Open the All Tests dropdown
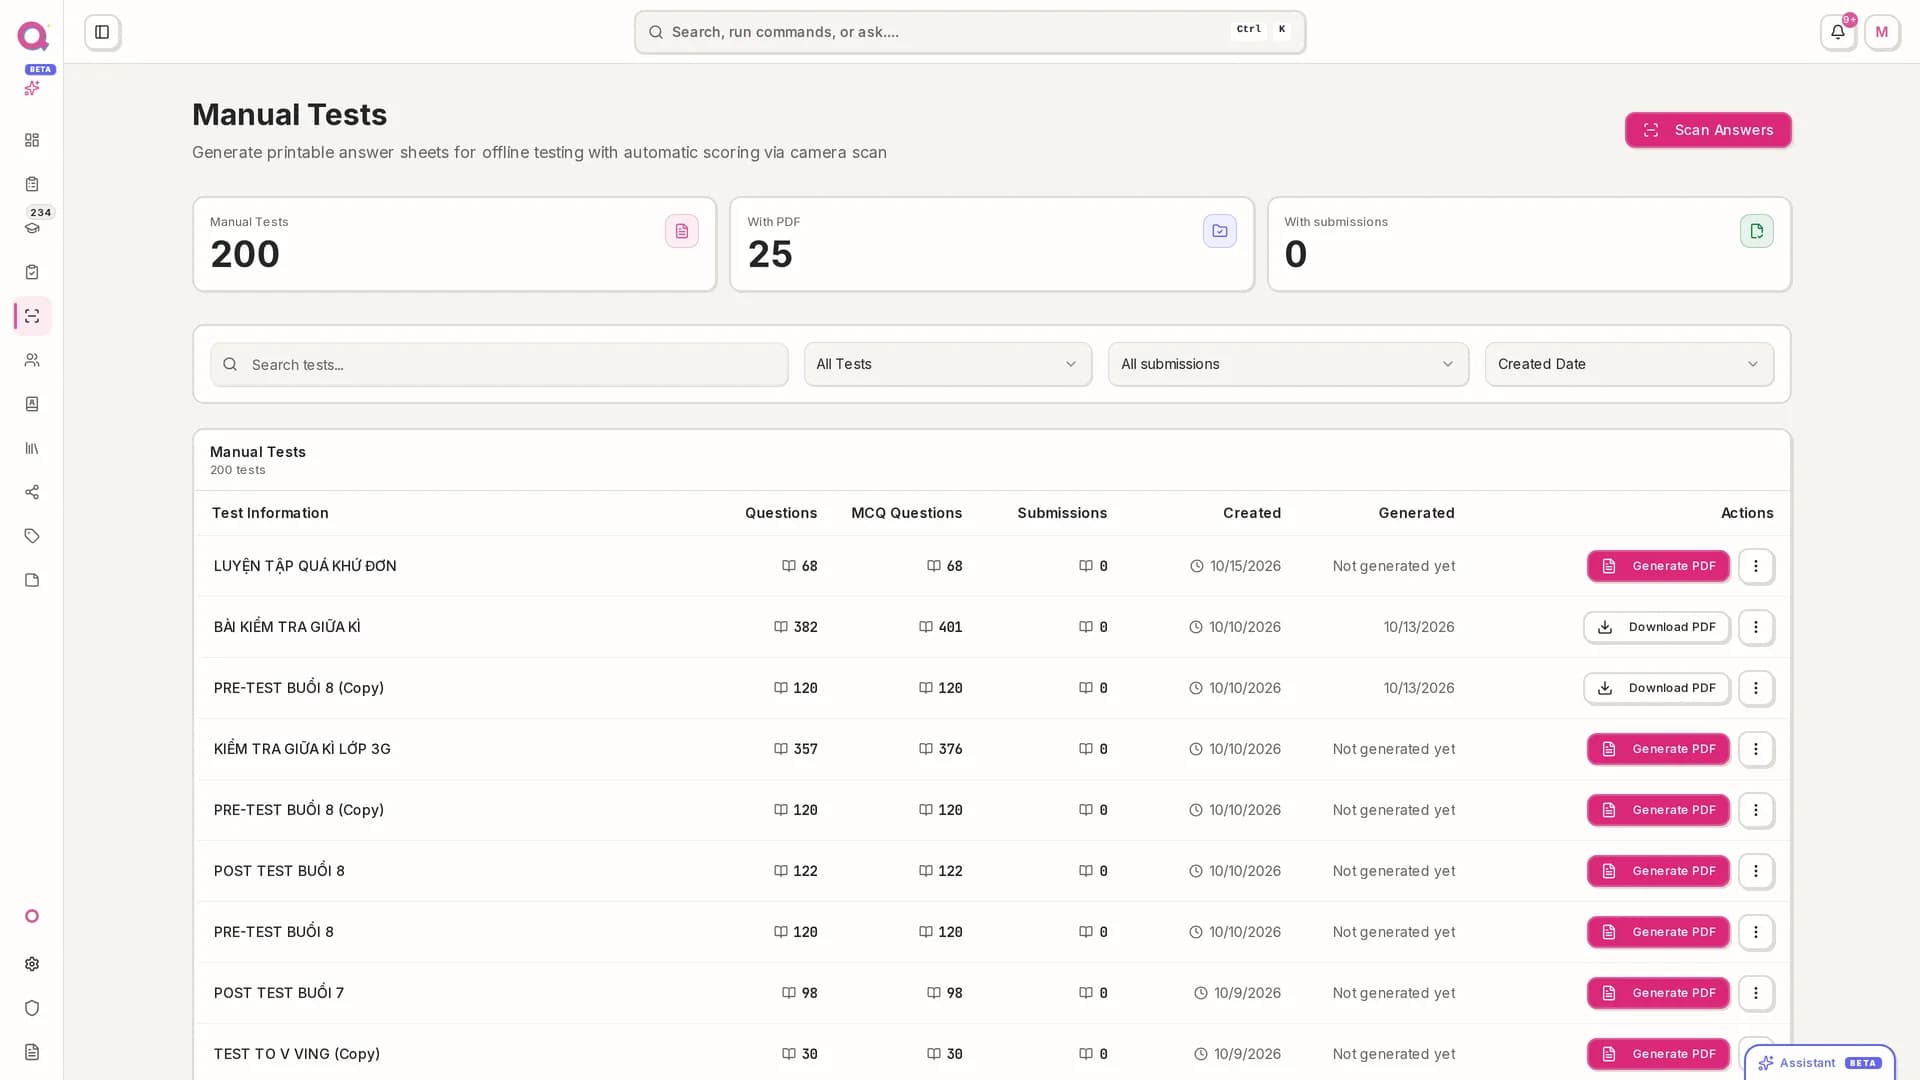This screenshot has height=1080, width=1920. 948,364
